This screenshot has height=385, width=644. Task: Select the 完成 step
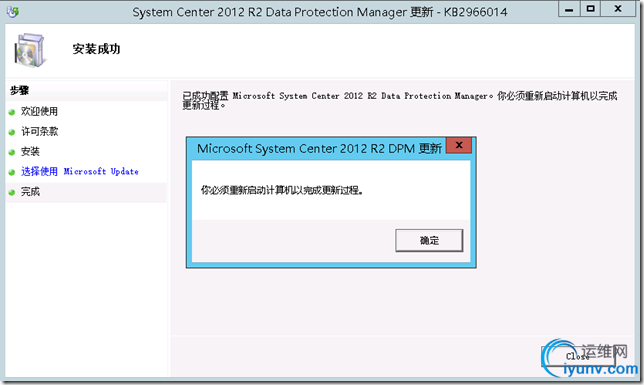[30, 191]
